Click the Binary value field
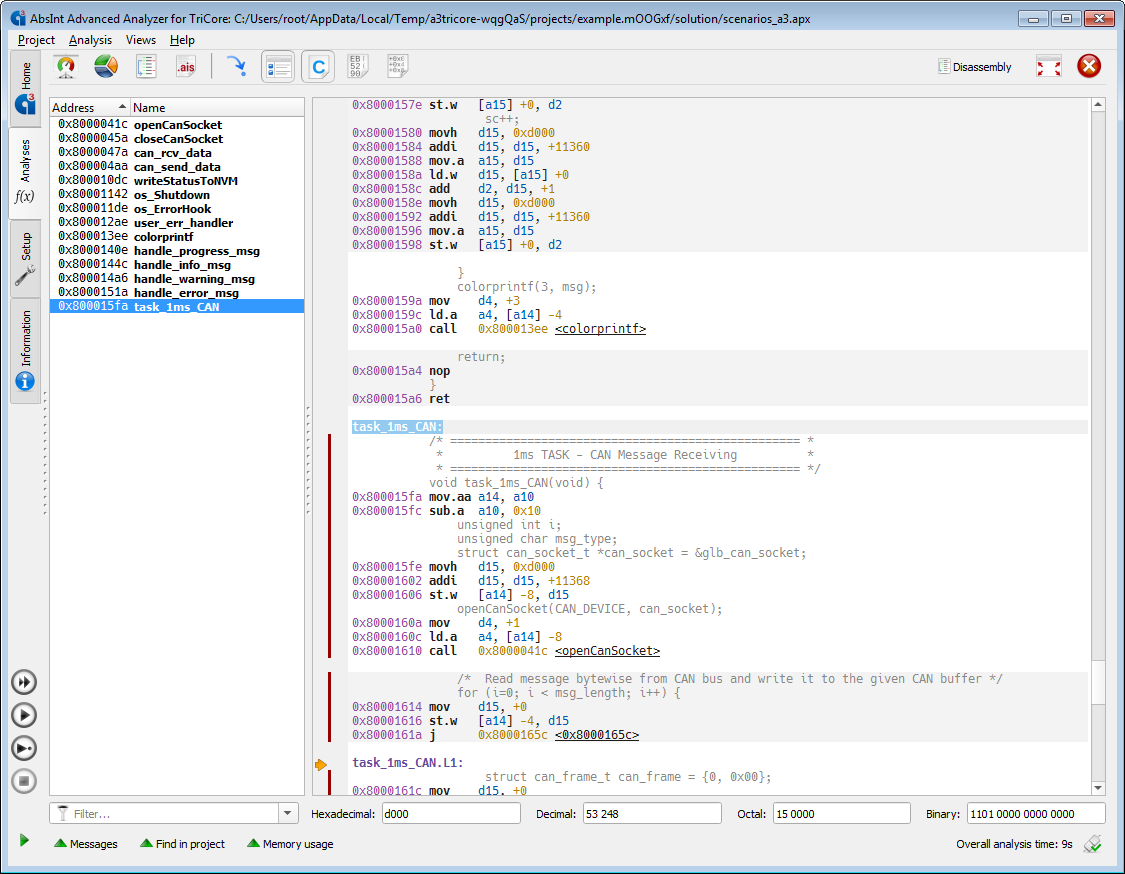The image size is (1125, 874). click(x=1036, y=814)
